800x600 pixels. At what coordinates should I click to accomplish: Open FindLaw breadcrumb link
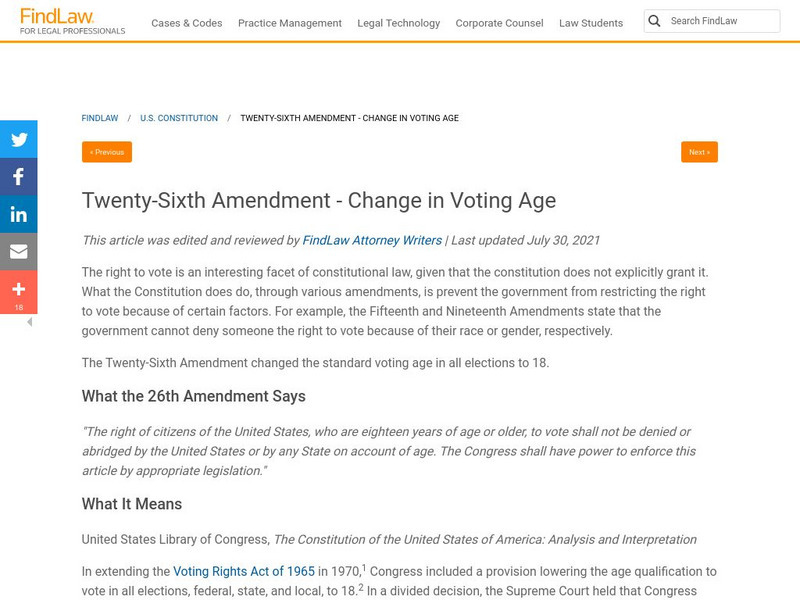pyautogui.click(x=100, y=118)
